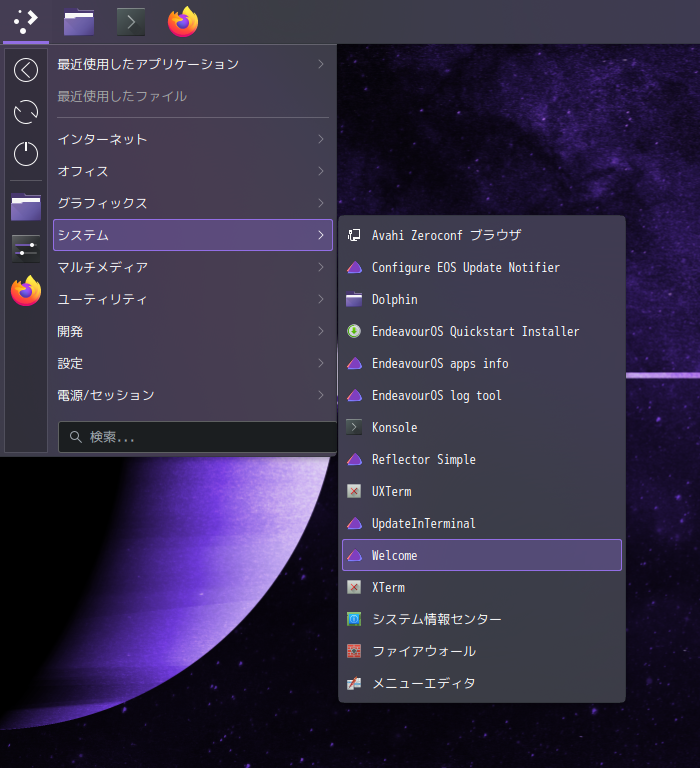This screenshot has height=768, width=700.
Task: Click the XTerm icon
Action: click(354, 587)
